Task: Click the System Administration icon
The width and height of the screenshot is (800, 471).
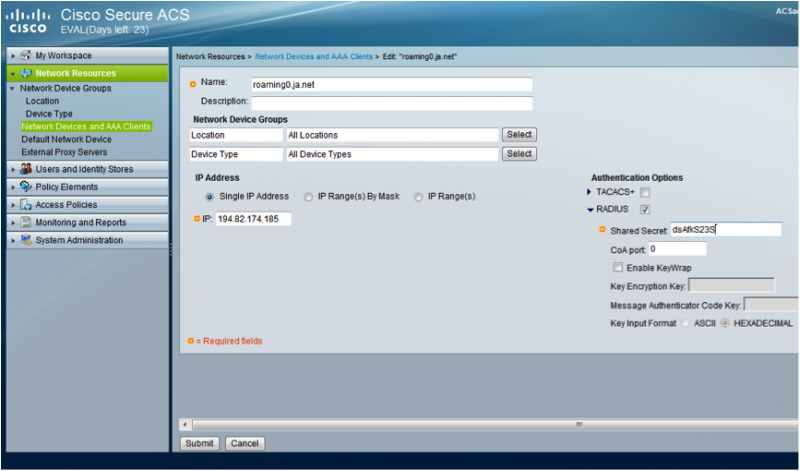Action: coord(26,240)
